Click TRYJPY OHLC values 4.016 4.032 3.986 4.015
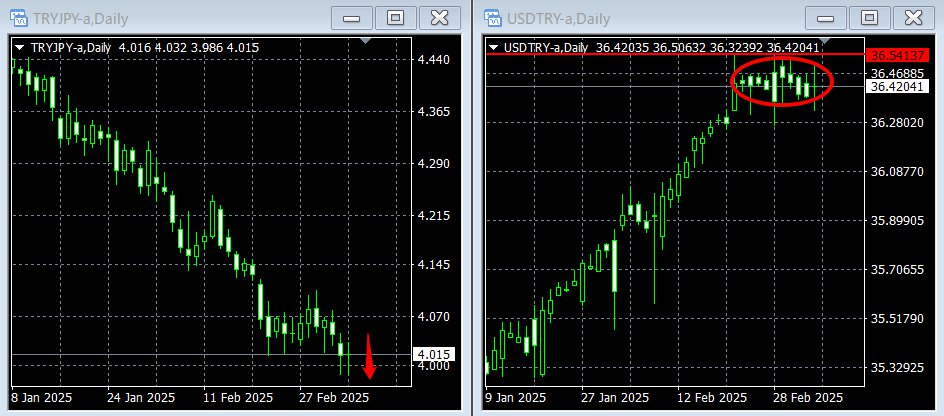The image size is (944, 416). [x=189, y=47]
